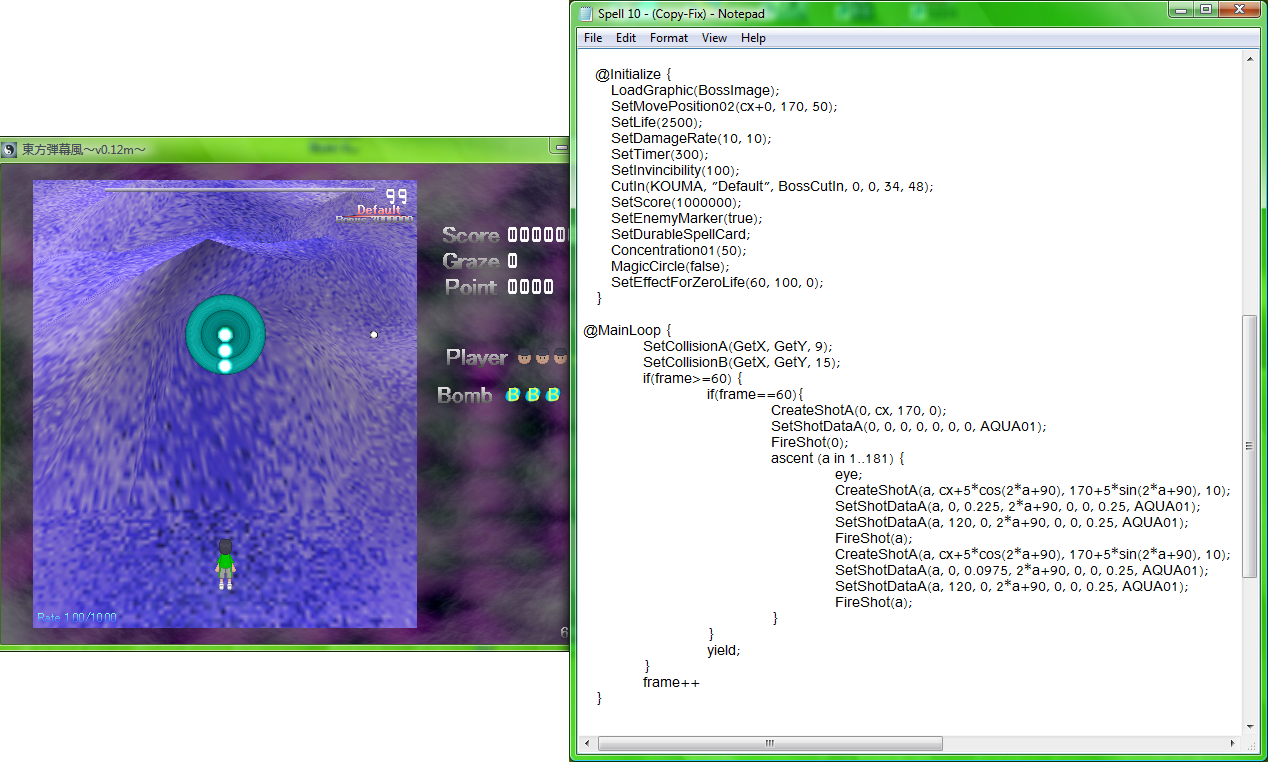This screenshot has height=763, width=1269.
Task: Click the 'LoadGraphic(BossImage);' line
Action: pyautogui.click(x=695, y=90)
